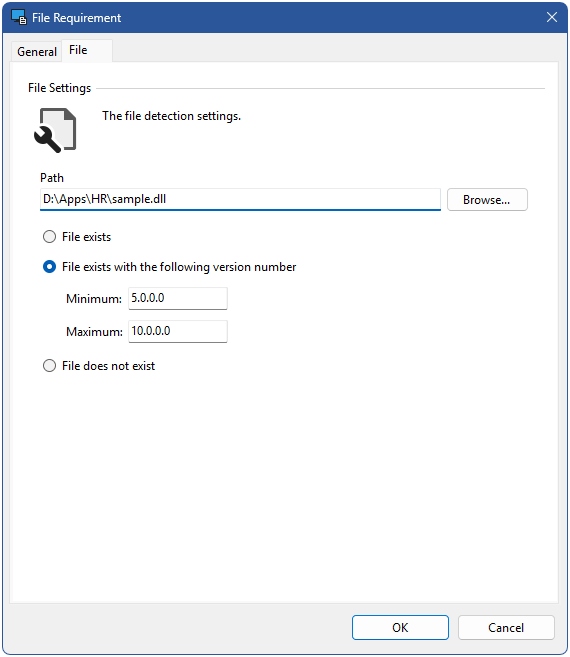Switch to the General tab
The width and height of the screenshot is (570, 657).
(37, 52)
